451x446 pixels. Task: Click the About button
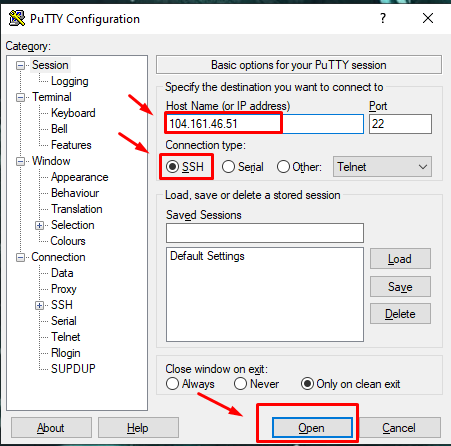[x=51, y=428]
